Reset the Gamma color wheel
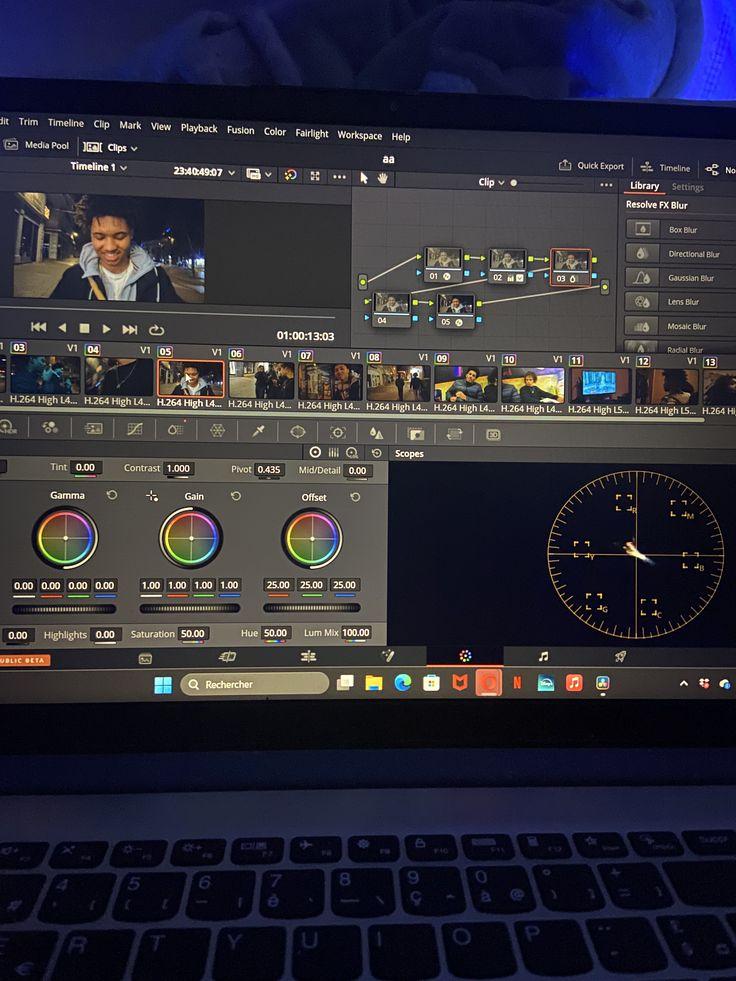Image resolution: width=736 pixels, height=981 pixels. [112, 495]
